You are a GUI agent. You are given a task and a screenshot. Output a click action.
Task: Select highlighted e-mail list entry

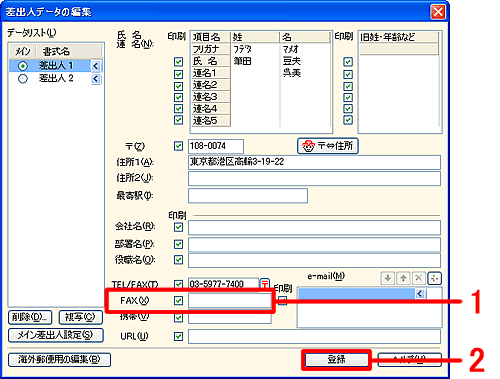point(357,294)
